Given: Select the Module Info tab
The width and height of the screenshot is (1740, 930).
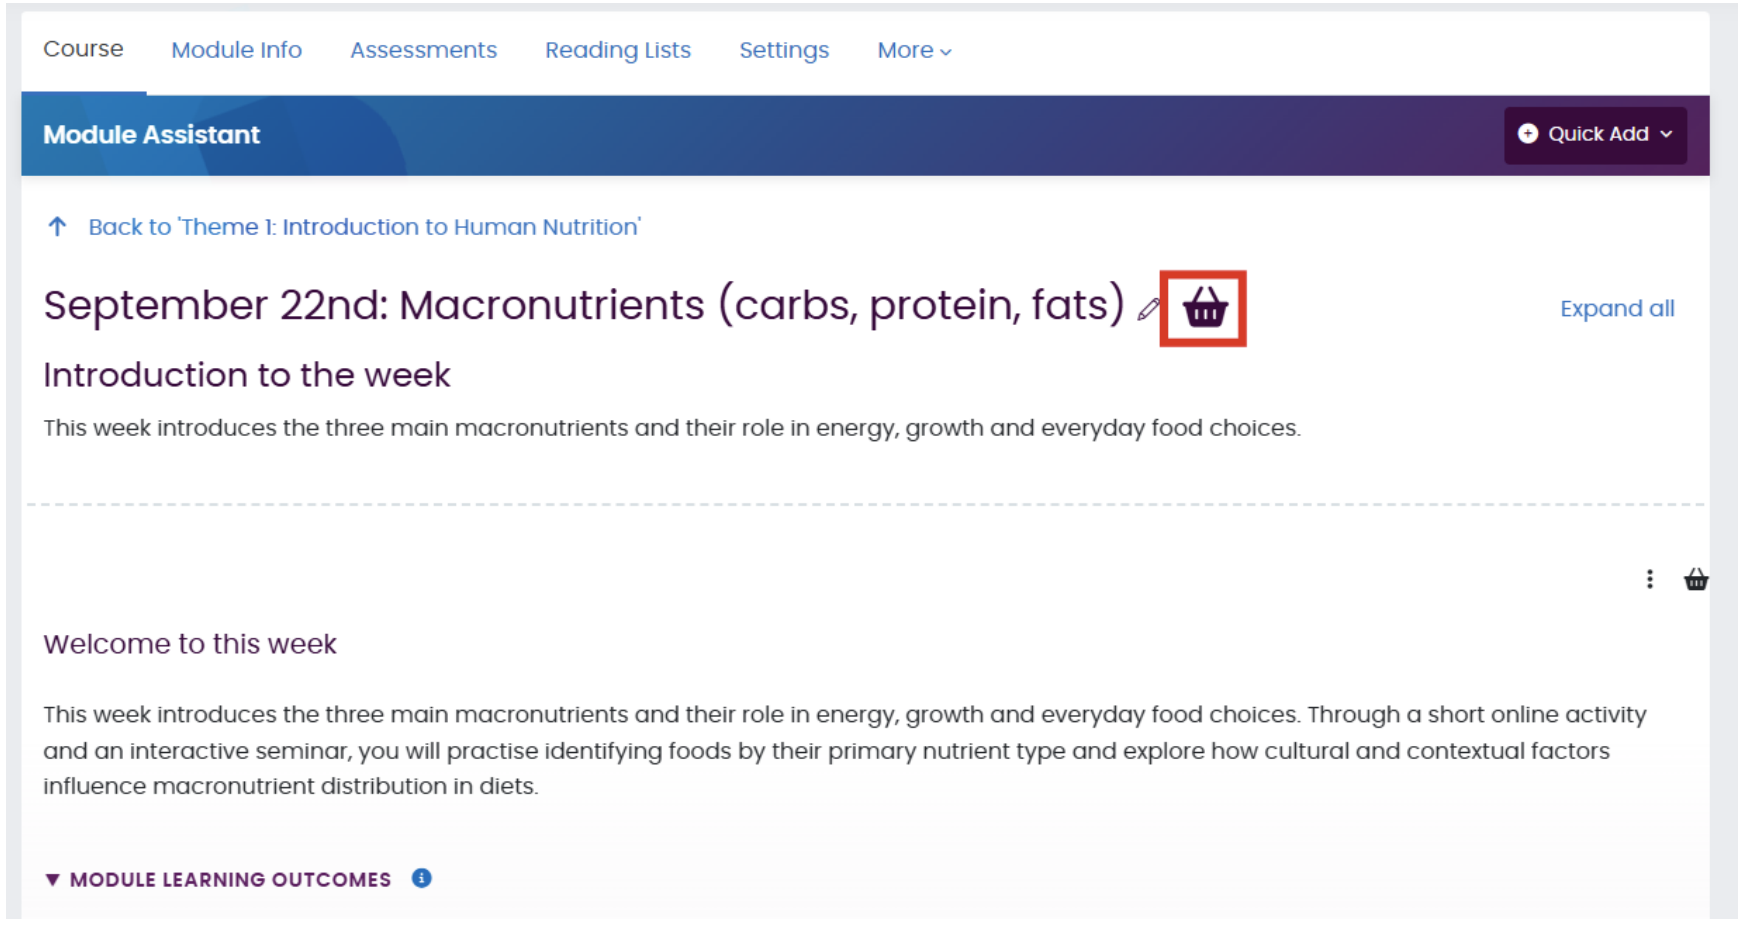Looking at the screenshot, I should click(236, 50).
